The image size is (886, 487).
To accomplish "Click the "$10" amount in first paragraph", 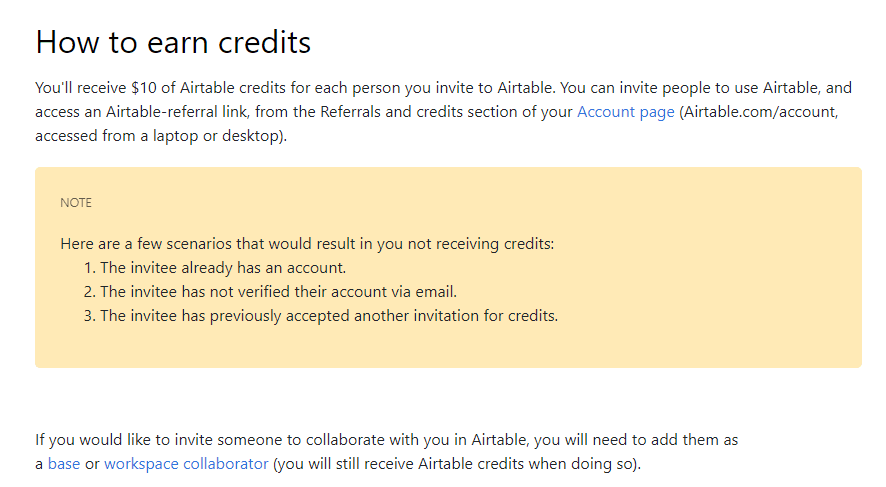I will pos(150,88).
